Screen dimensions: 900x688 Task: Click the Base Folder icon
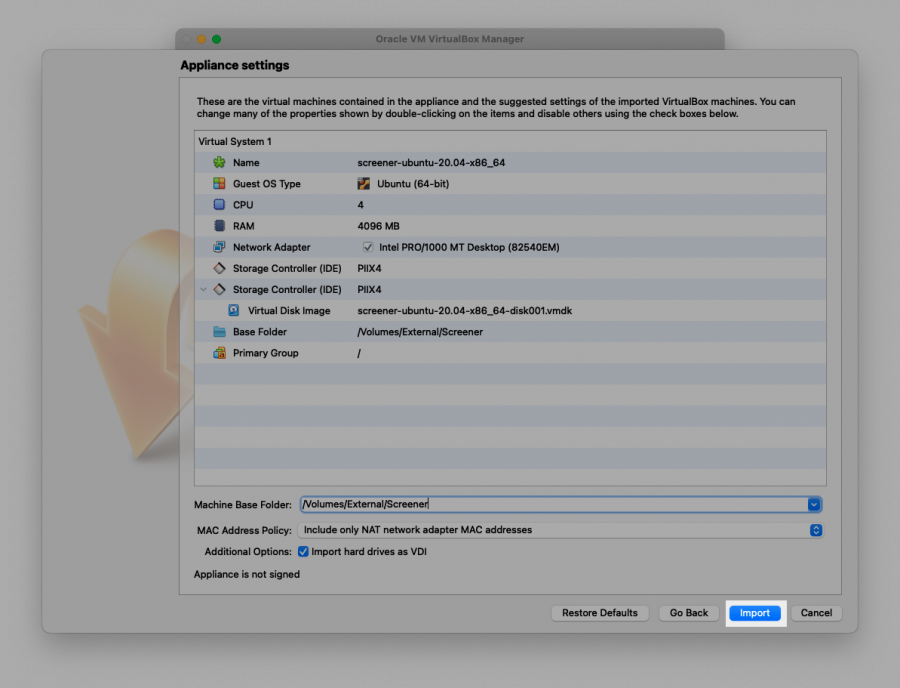[x=219, y=332]
